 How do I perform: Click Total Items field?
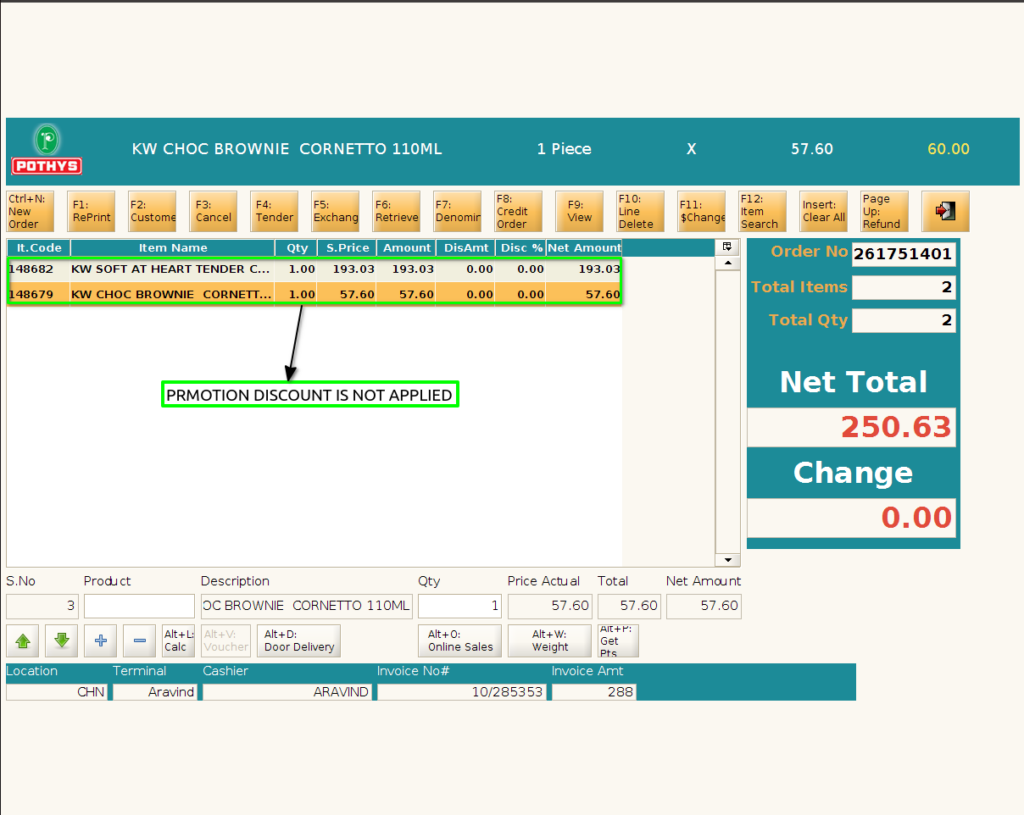(x=903, y=287)
